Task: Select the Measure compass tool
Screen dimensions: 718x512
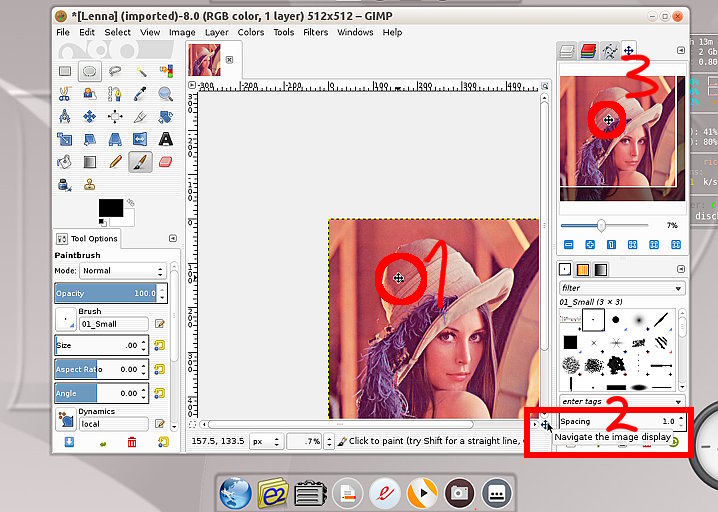Action: (x=65, y=116)
